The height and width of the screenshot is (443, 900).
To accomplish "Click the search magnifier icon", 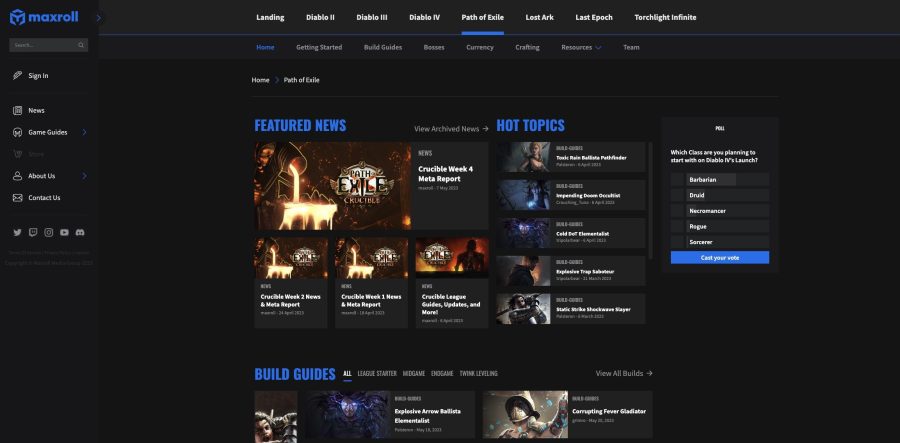I will click(x=81, y=45).
